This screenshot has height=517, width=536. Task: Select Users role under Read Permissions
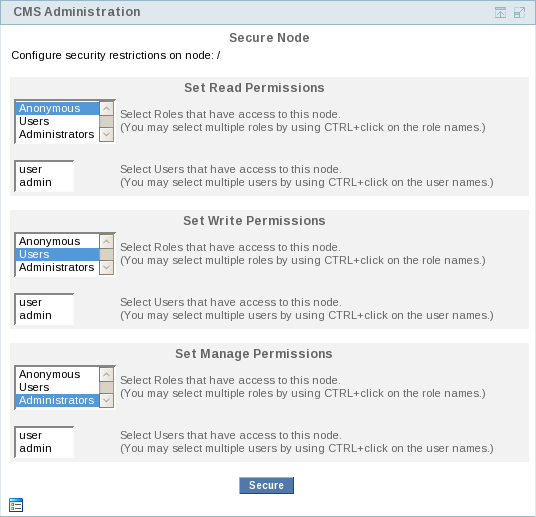click(x=57, y=121)
